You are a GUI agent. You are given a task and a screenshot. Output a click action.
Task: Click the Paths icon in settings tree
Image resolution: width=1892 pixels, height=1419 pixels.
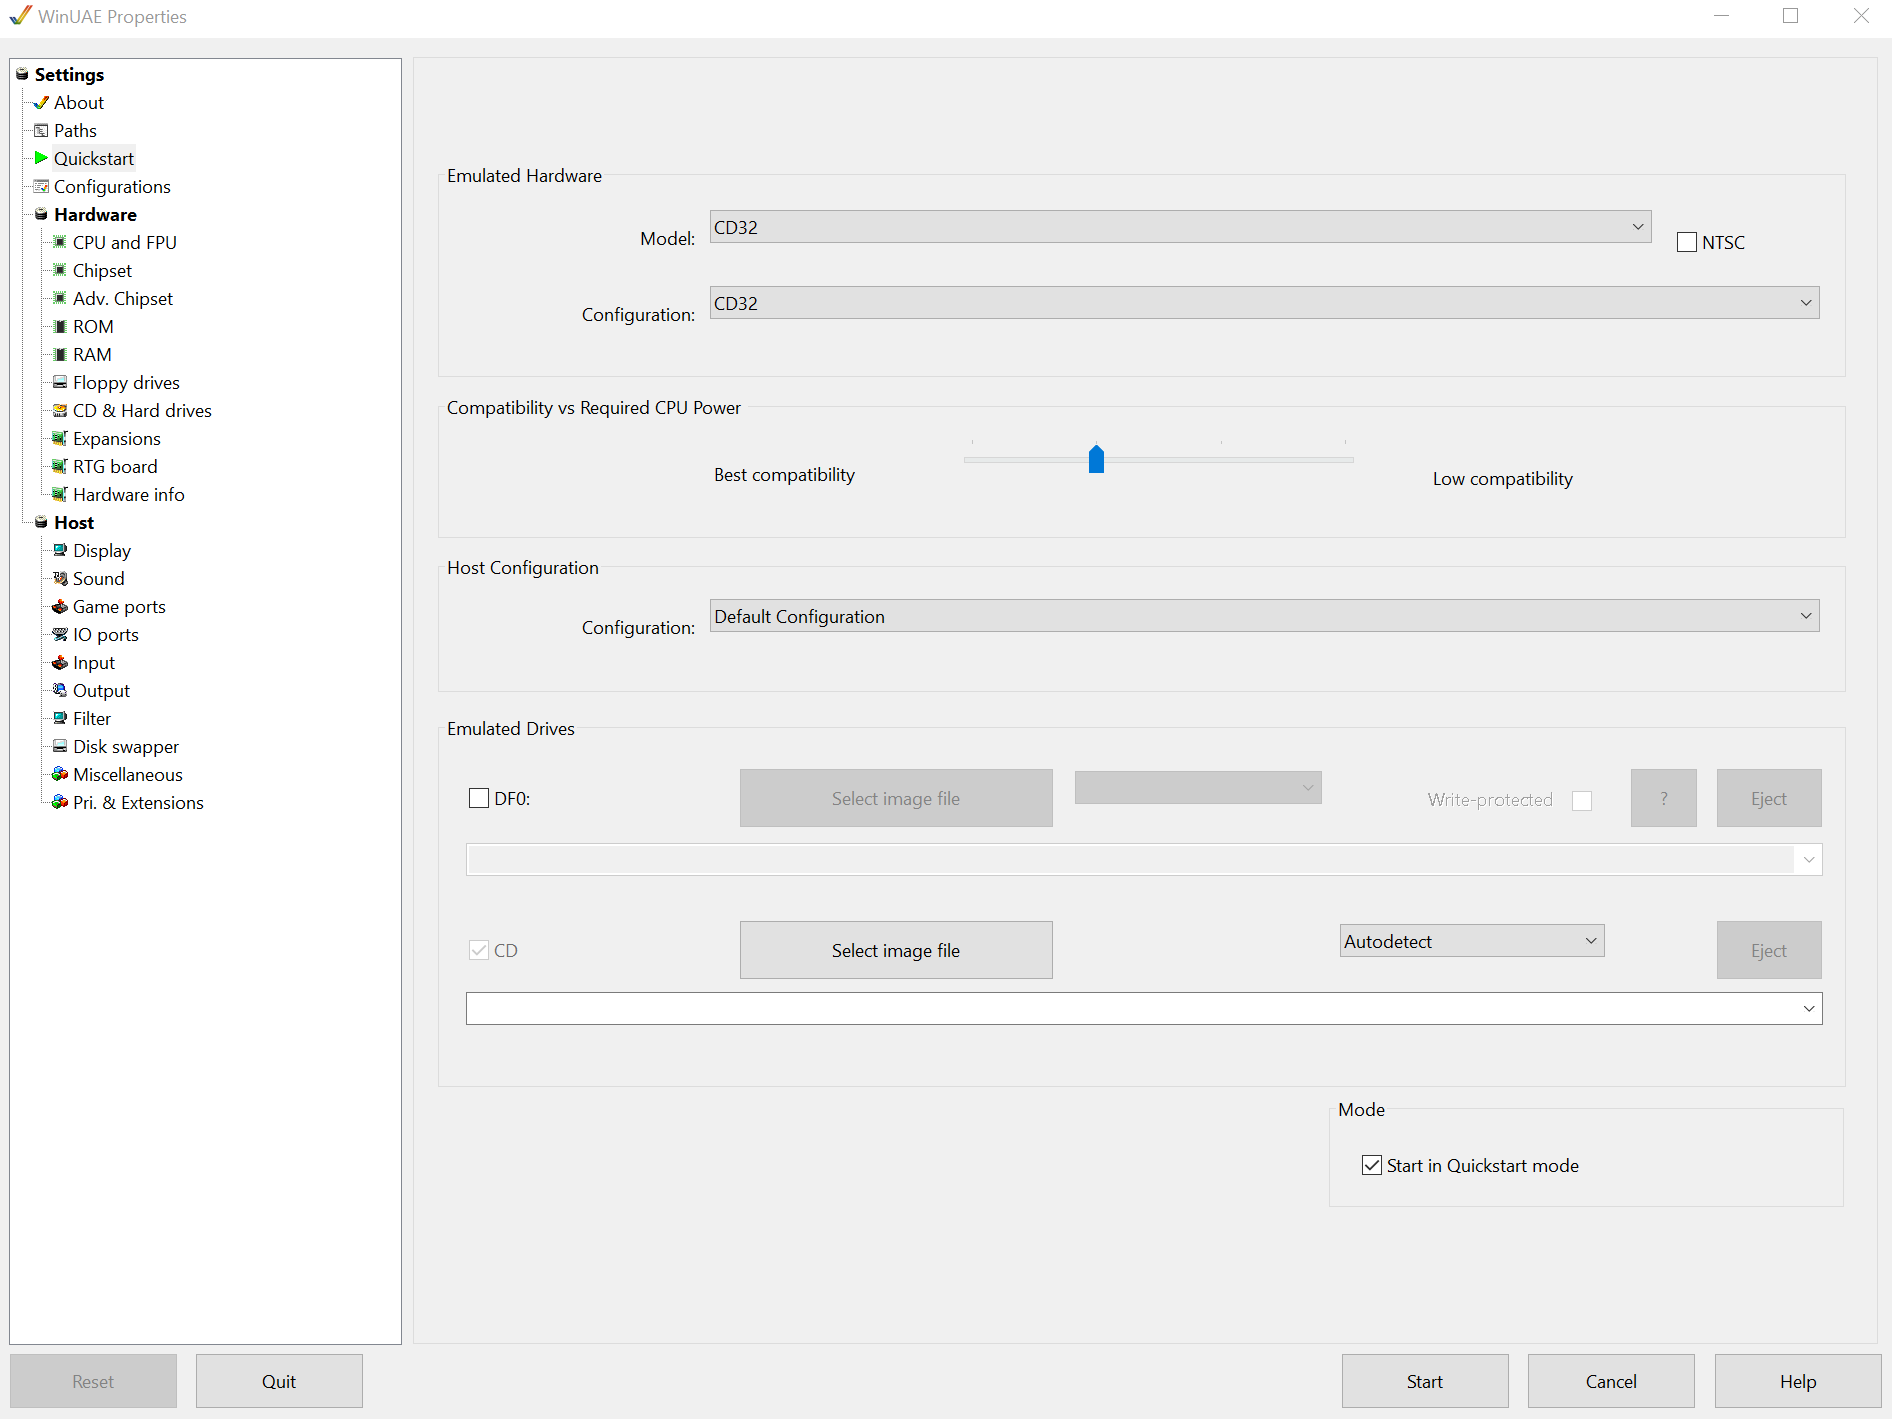coord(41,131)
